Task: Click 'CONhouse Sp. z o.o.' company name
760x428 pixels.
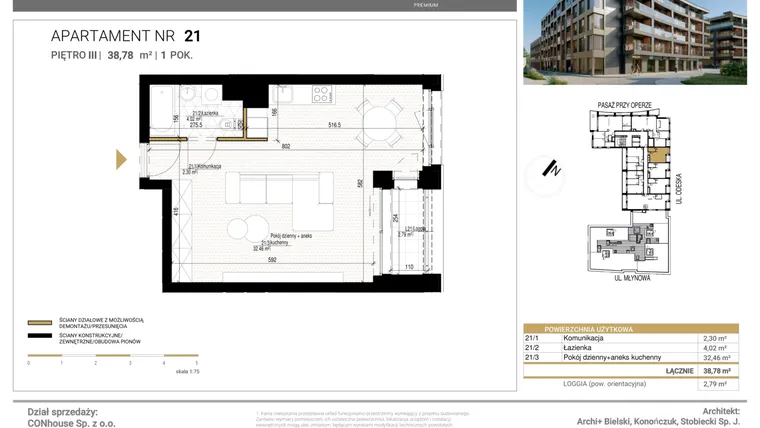Action: (x=71, y=423)
